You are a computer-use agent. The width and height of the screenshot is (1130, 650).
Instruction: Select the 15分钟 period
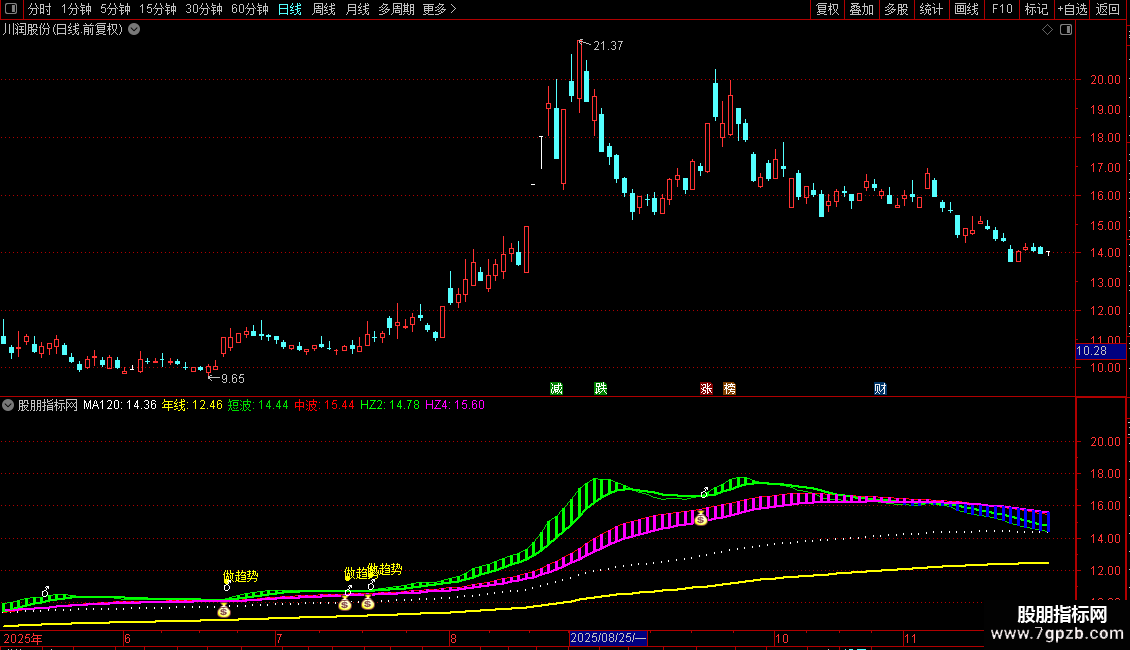(158, 9)
